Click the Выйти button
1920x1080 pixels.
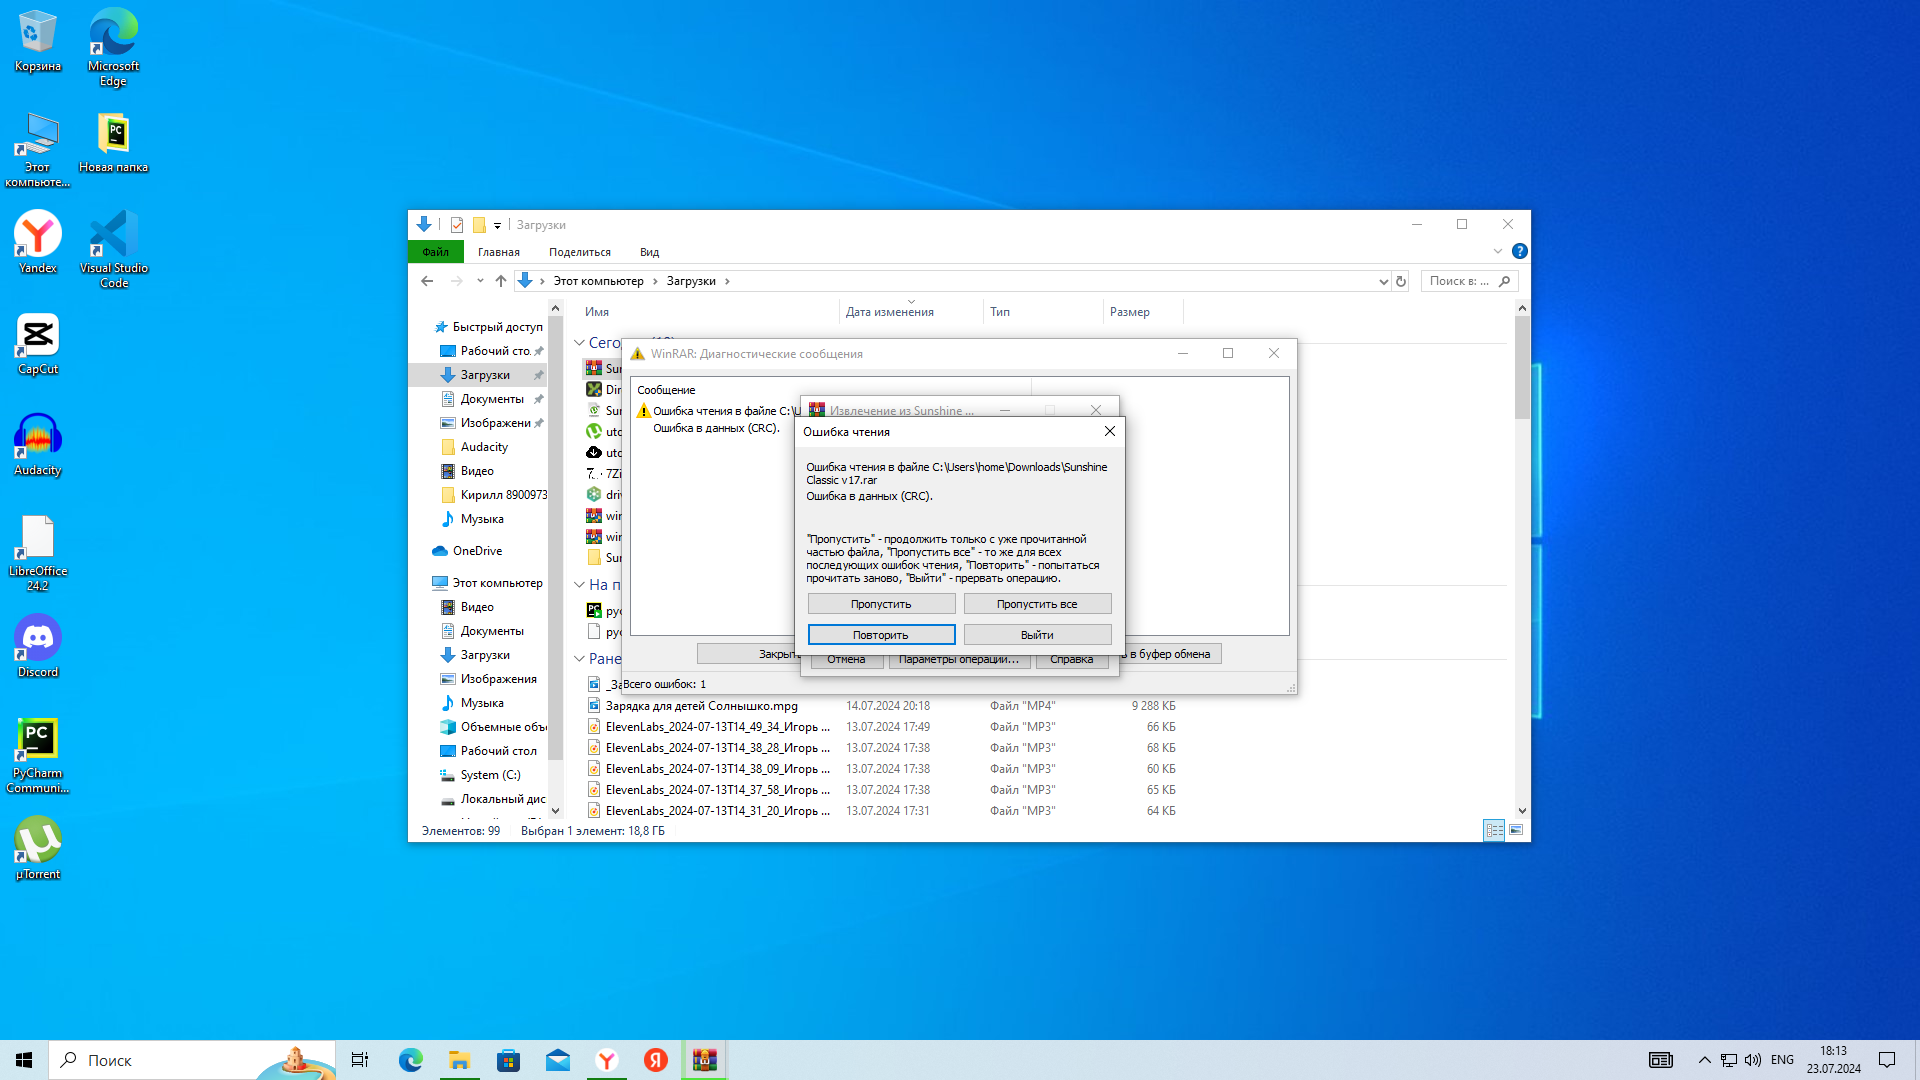(1037, 635)
